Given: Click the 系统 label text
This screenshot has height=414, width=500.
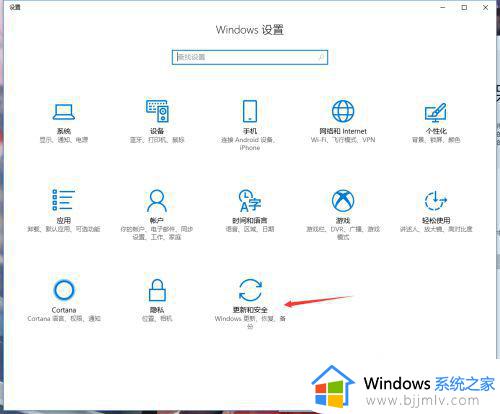Looking at the screenshot, I should pyautogui.click(x=64, y=131).
